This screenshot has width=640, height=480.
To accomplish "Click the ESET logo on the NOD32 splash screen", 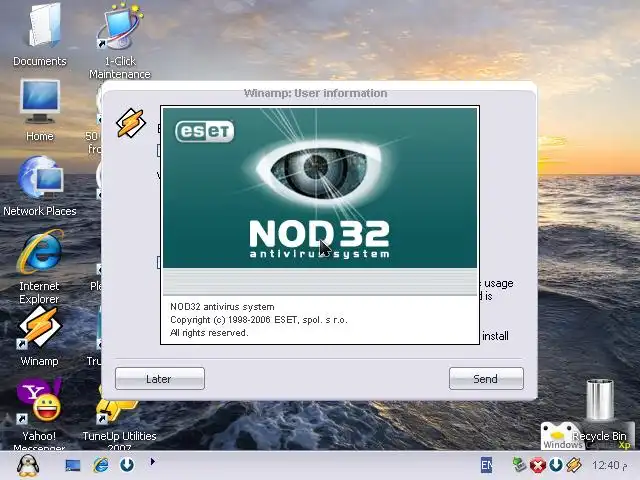I will 204,131.
